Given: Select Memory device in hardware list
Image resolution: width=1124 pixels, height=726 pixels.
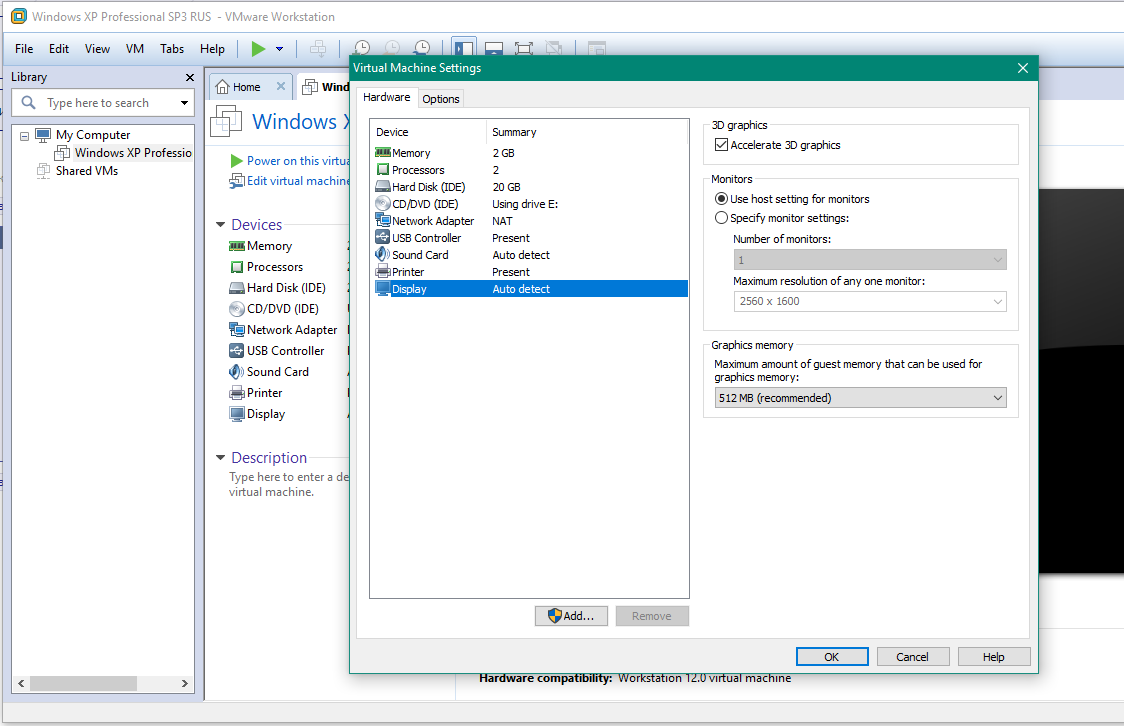Looking at the screenshot, I should (x=411, y=153).
